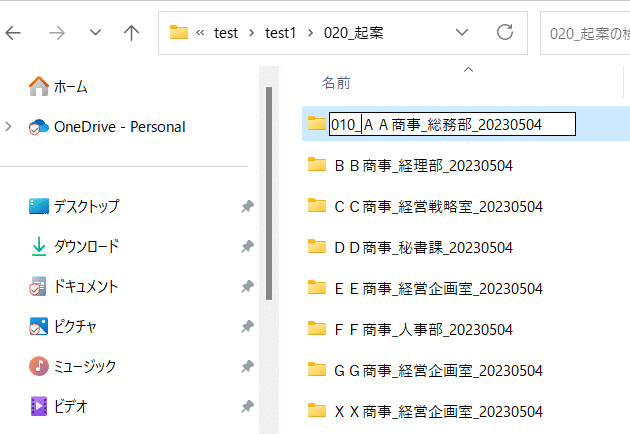Click the Music note icon in sidebar
630x434 pixels.
tap(39, 366)
